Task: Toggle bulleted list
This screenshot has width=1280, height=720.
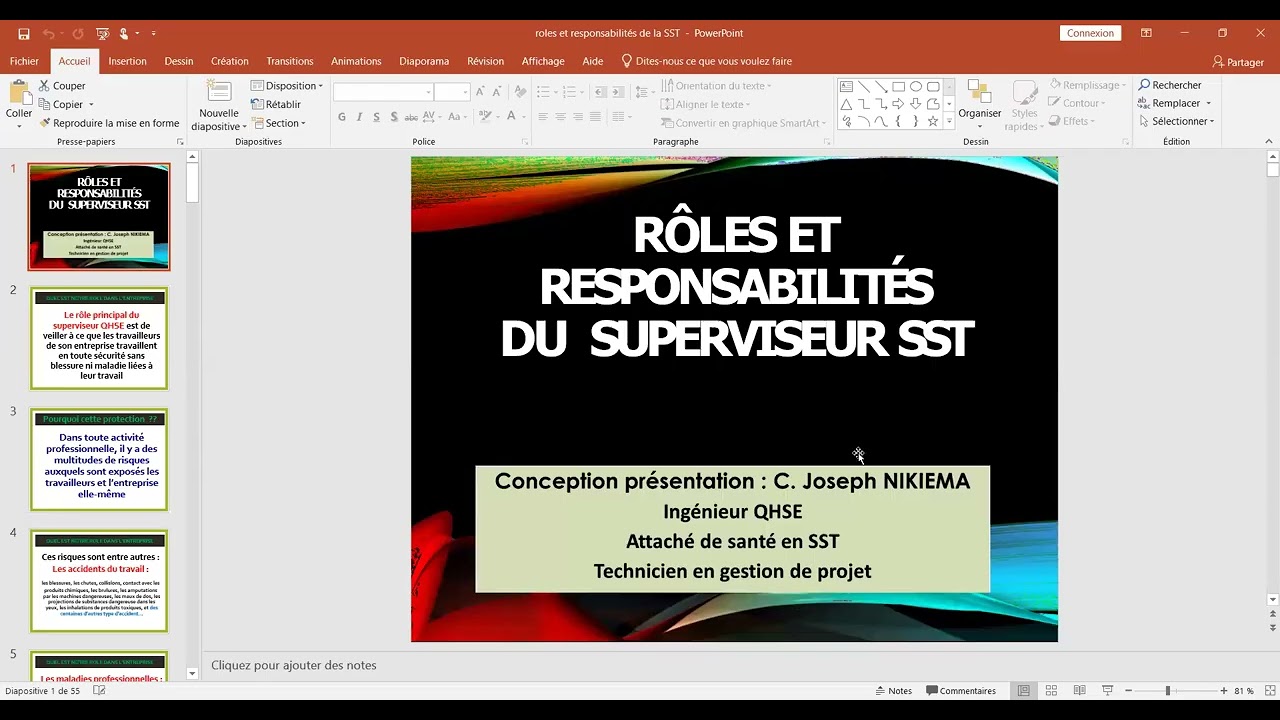Action: pos(543,92)
